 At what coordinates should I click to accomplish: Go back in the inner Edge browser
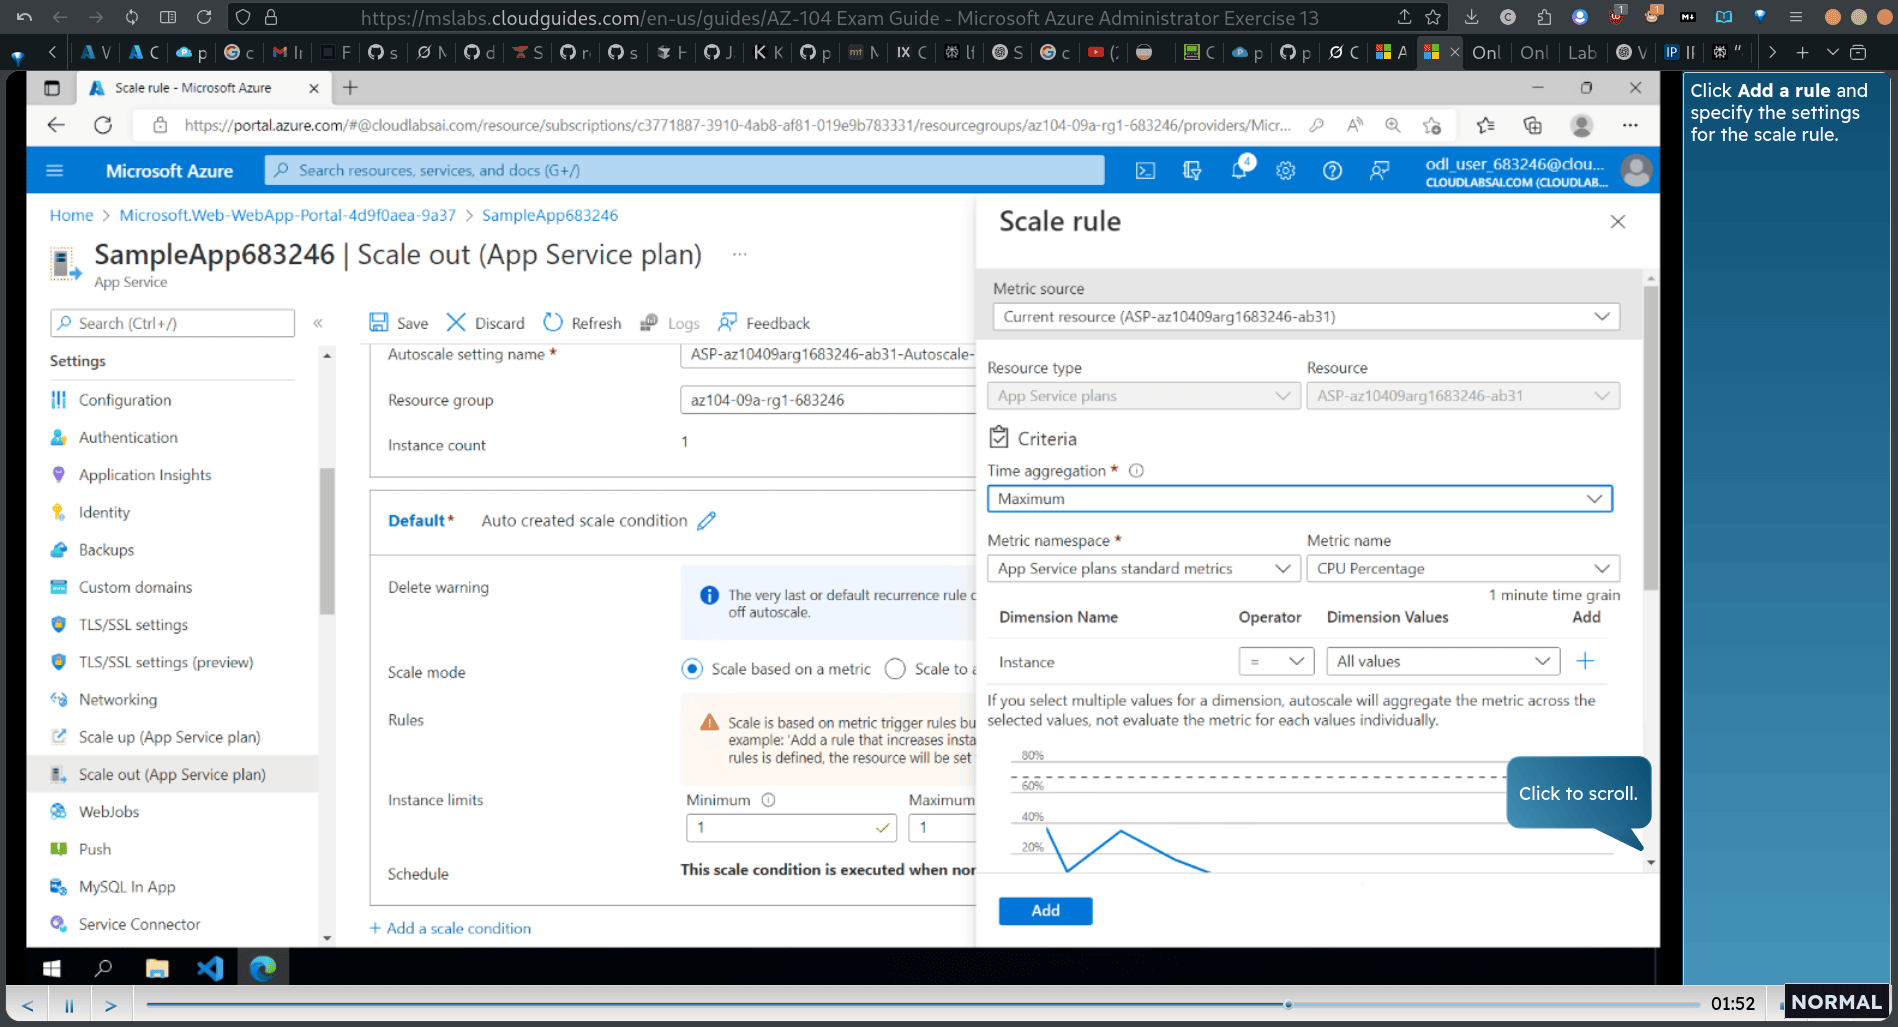coord(56,125)
